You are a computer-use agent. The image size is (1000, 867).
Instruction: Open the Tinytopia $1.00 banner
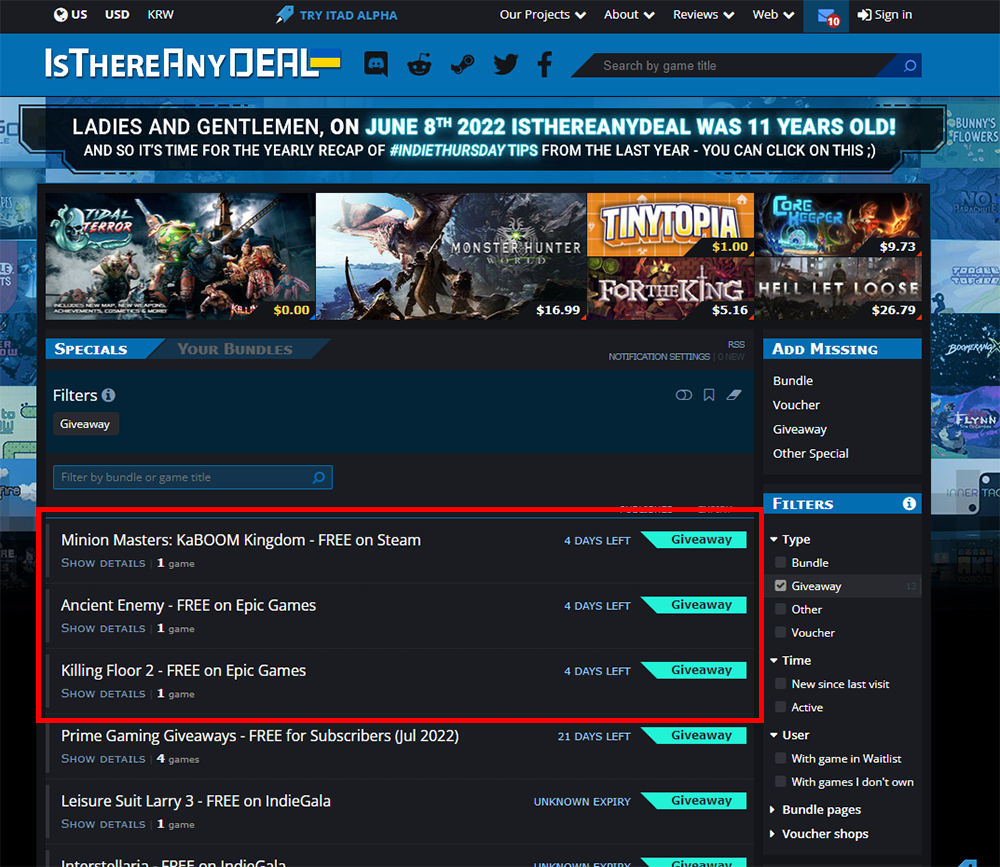[x=670, y=225]
